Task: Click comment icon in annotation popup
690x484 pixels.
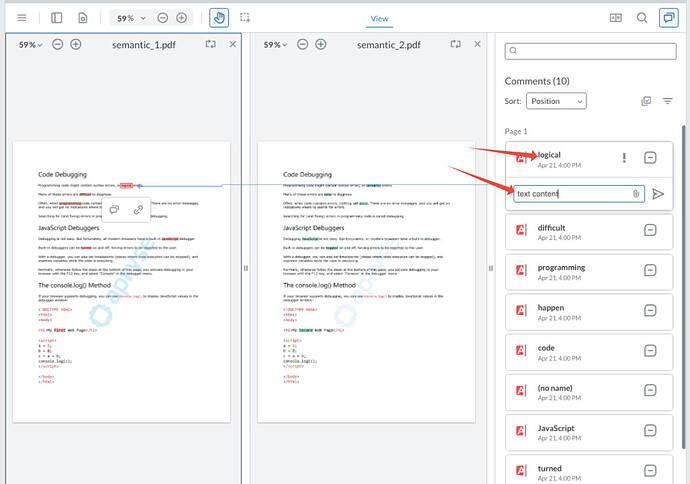Action: (114, 209)
